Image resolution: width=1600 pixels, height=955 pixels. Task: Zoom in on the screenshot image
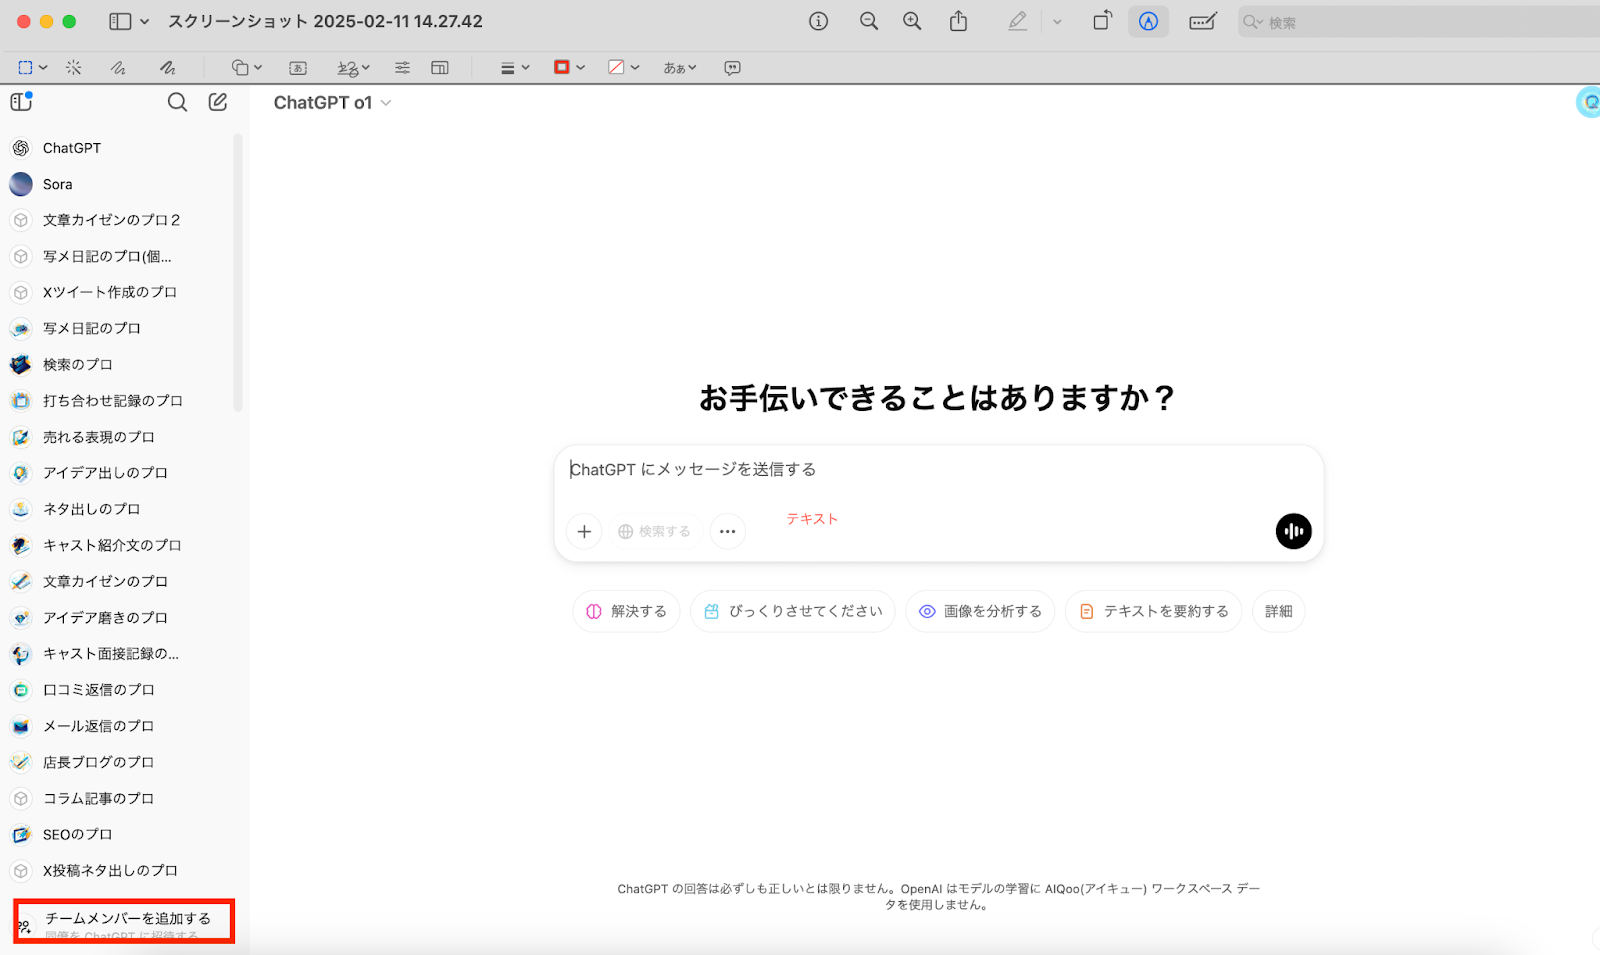click(x=912, y=21)
